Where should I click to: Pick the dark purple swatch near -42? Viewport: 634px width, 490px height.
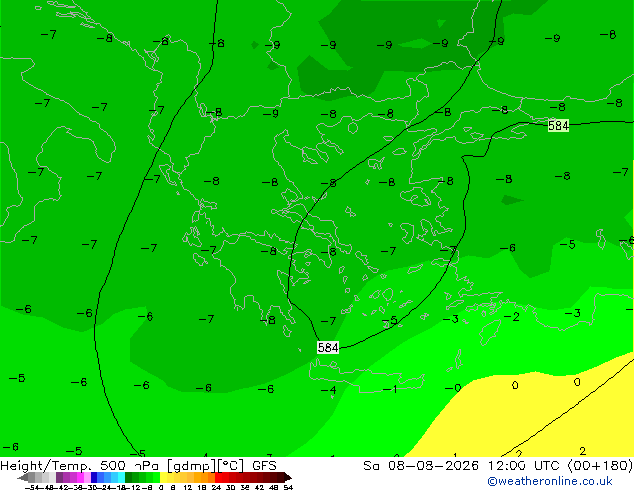click(x=59, y=477)
